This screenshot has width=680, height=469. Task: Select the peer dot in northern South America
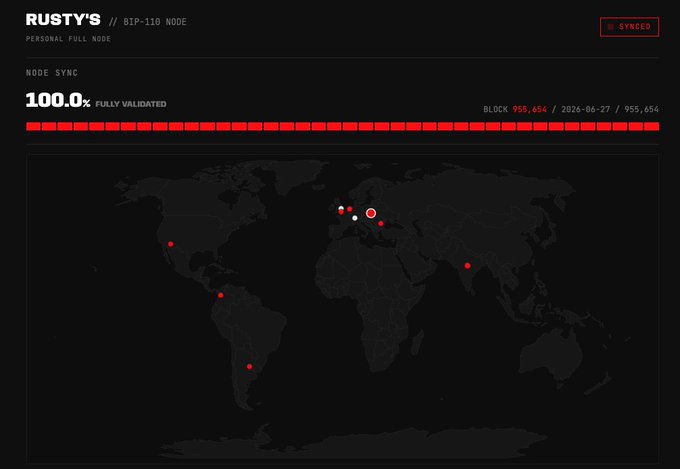[220, 295]
